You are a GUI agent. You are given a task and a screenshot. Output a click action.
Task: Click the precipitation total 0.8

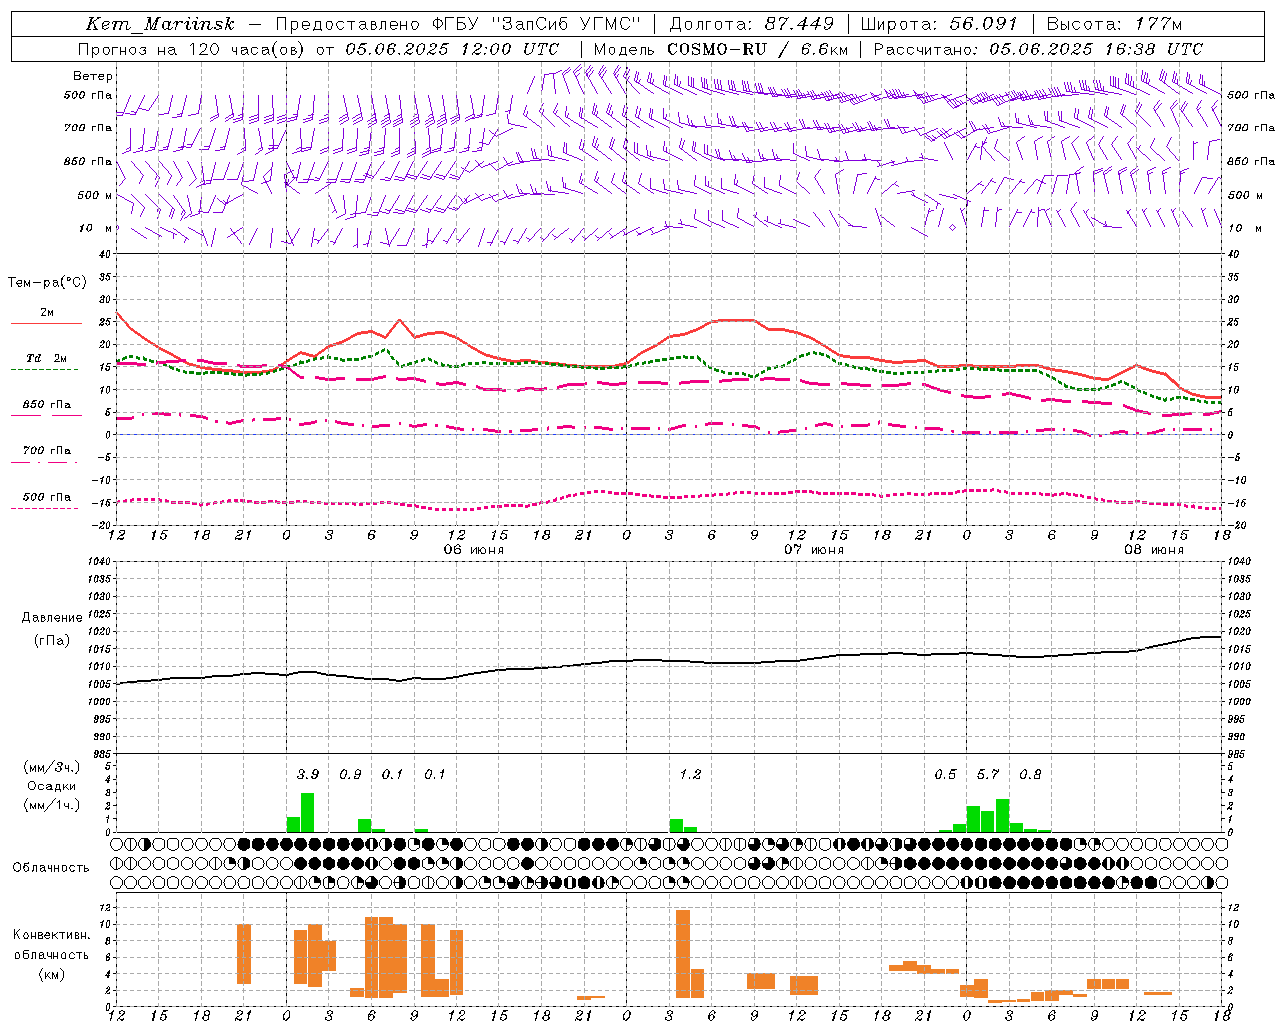click(x=1030, y=774)
